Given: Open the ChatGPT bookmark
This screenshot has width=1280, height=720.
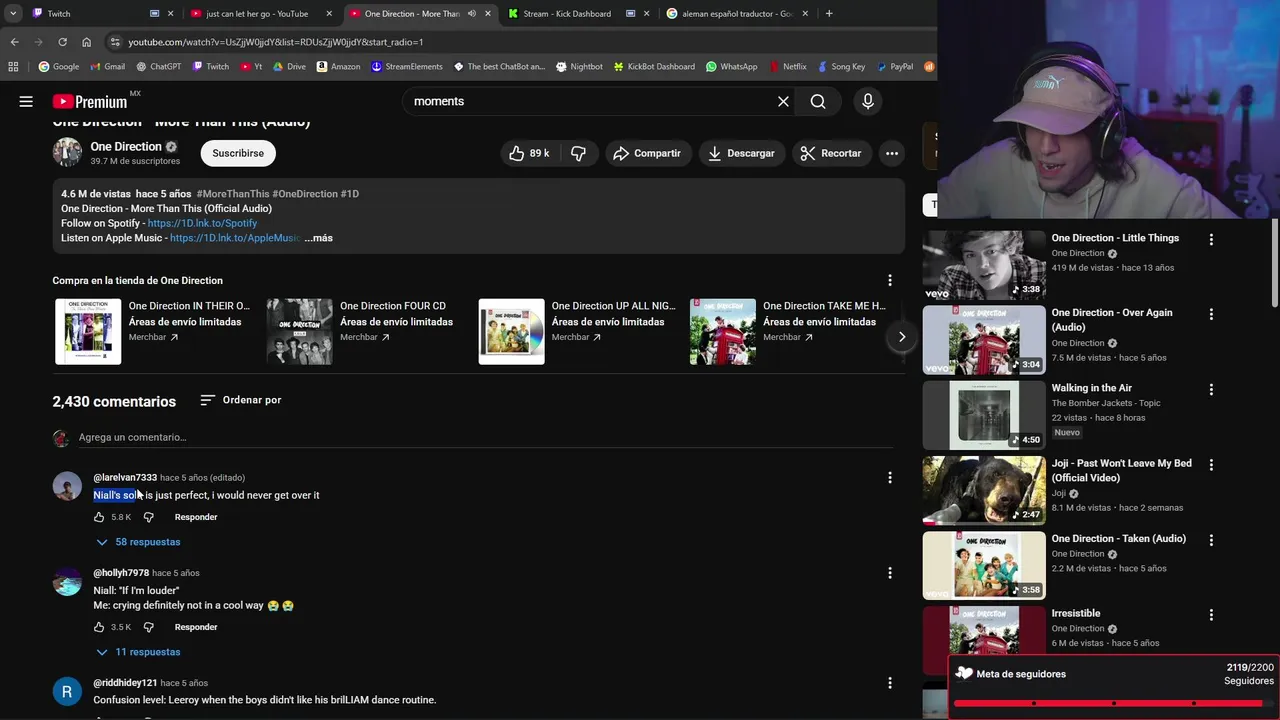Looking at the screenshot, I should click(157, 66).
